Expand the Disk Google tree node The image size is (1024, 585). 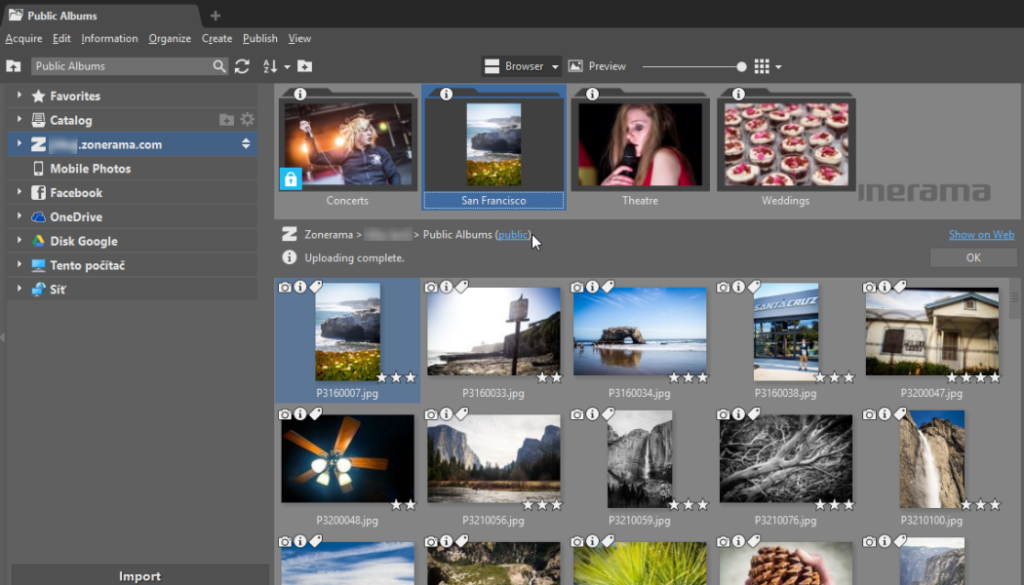pos(19,240)
